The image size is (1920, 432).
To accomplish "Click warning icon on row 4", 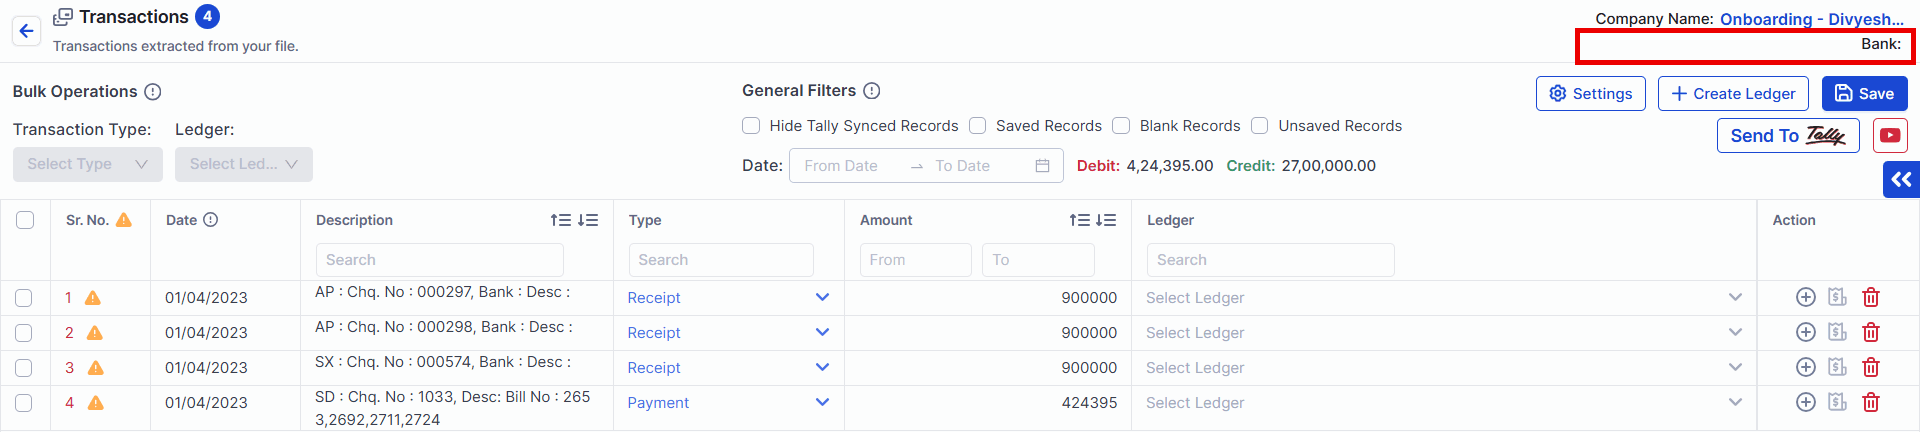I will tap(96, 403).
